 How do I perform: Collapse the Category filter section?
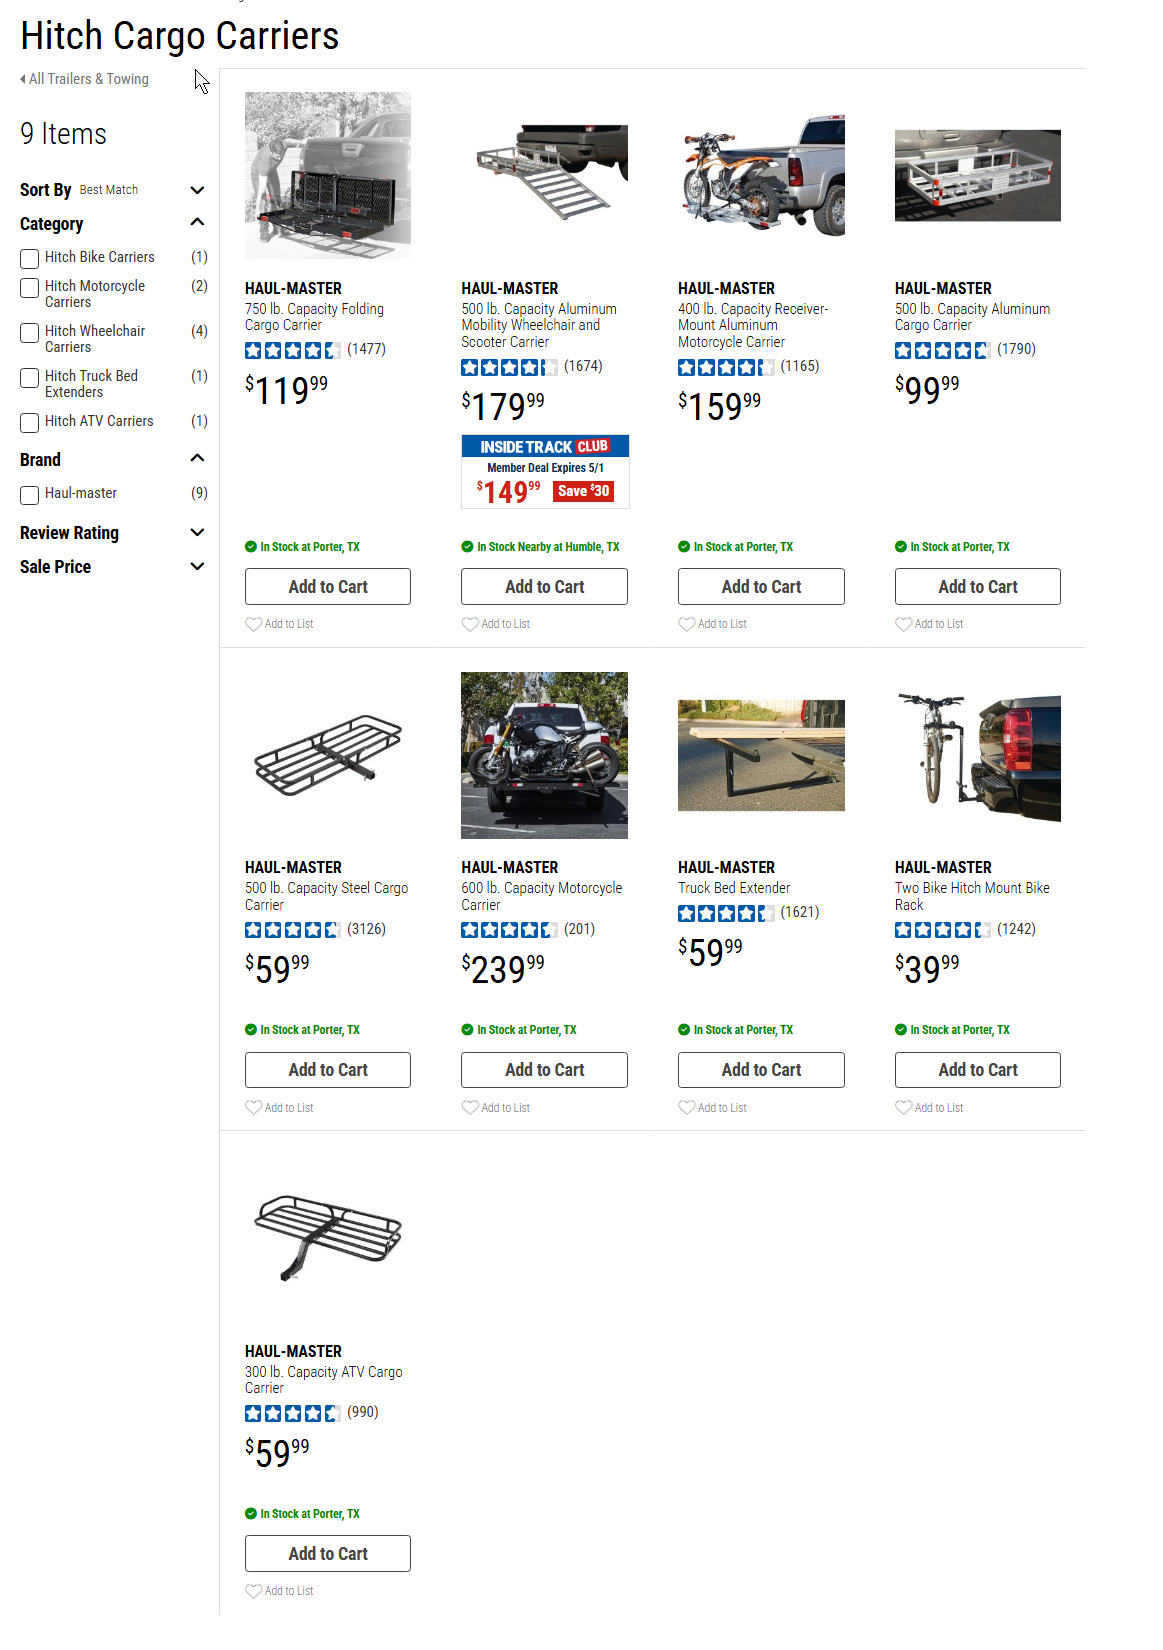[197, 223]
